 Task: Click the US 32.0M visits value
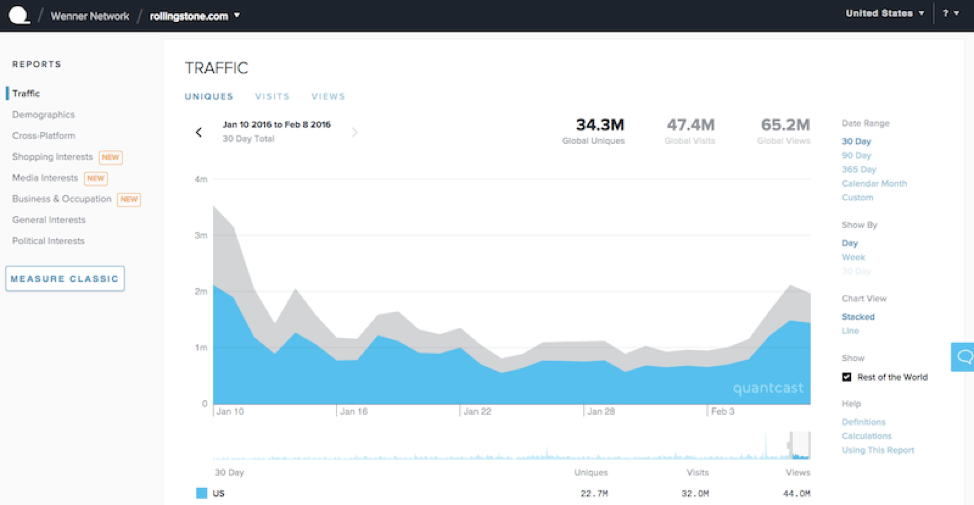tap(695, 493)
